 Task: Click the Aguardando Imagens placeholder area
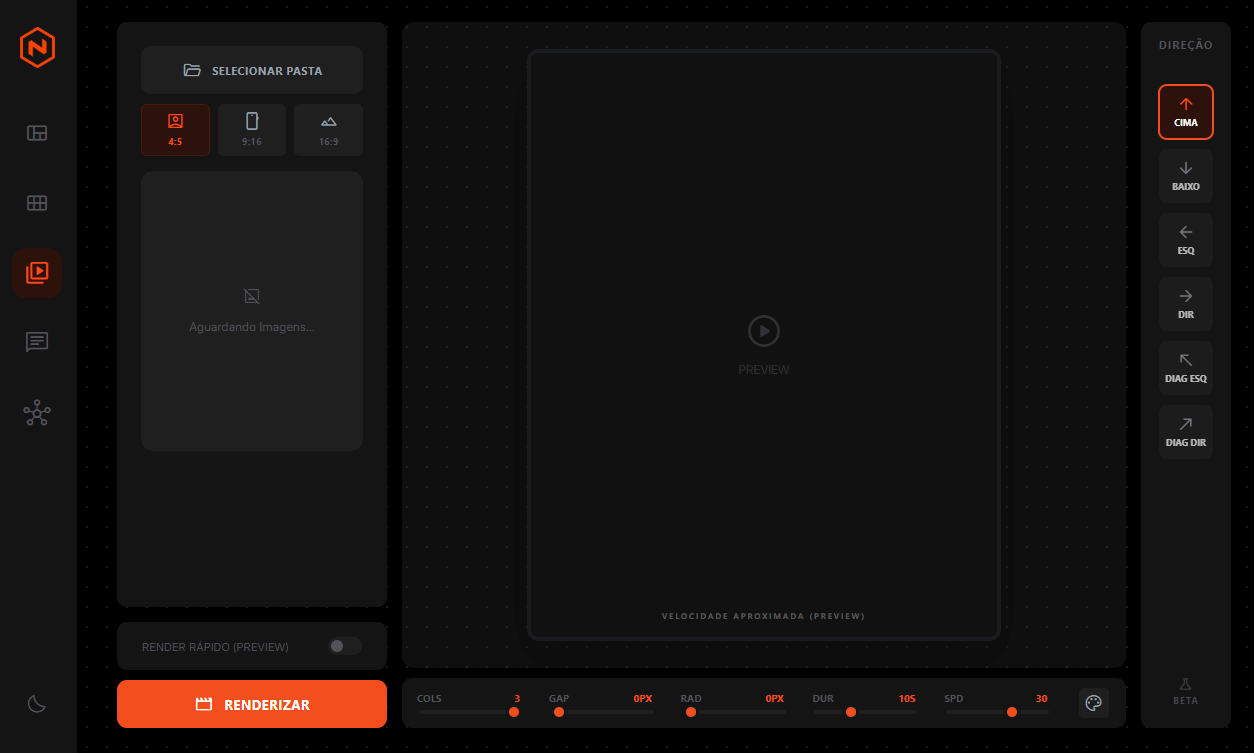(252, 311)
